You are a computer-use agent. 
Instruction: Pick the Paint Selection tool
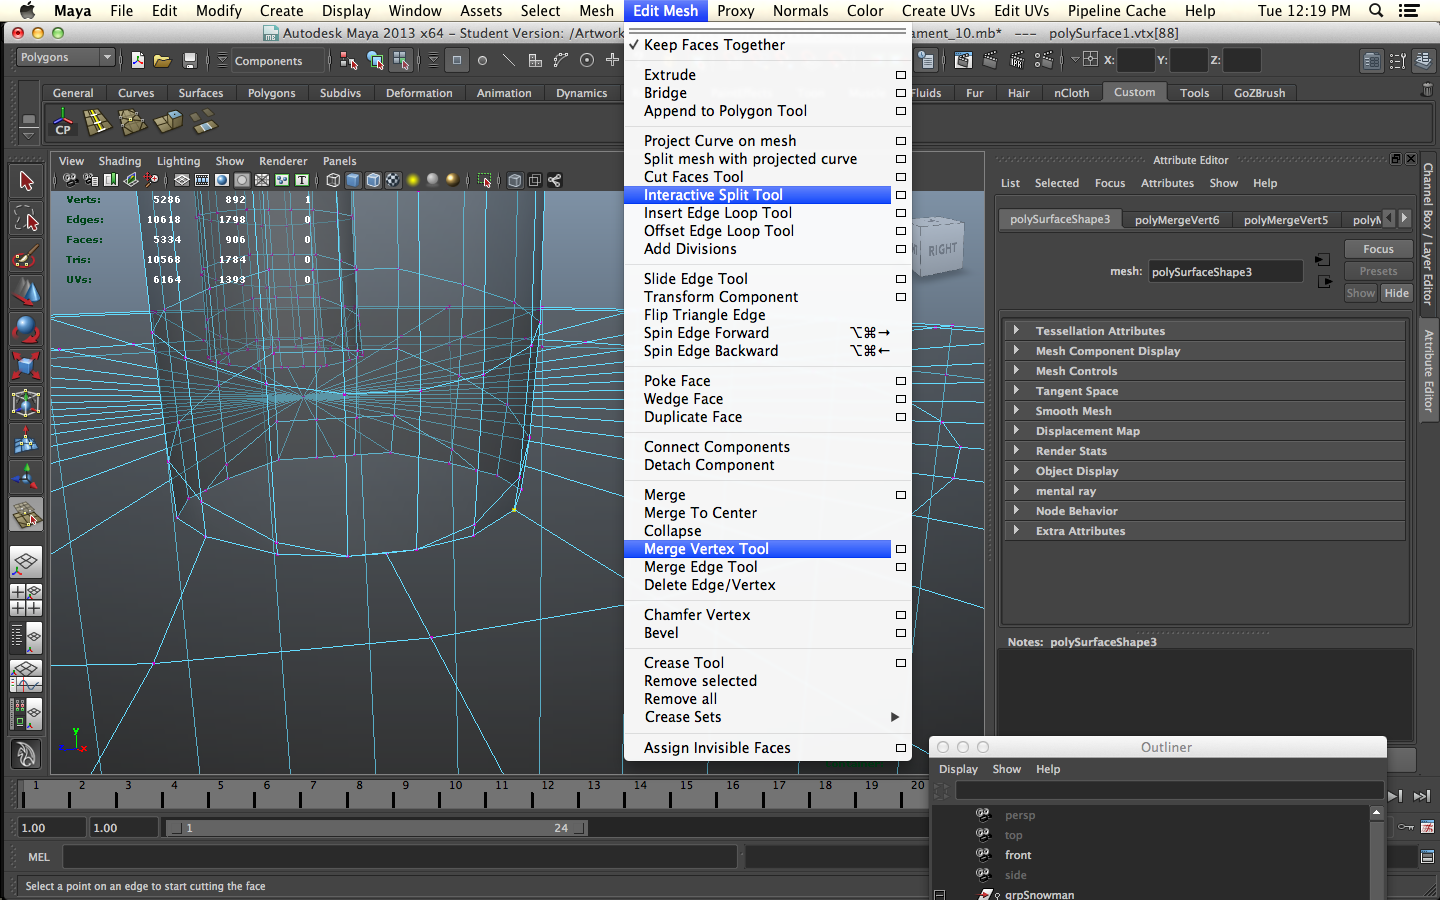[x=26, y=256]
